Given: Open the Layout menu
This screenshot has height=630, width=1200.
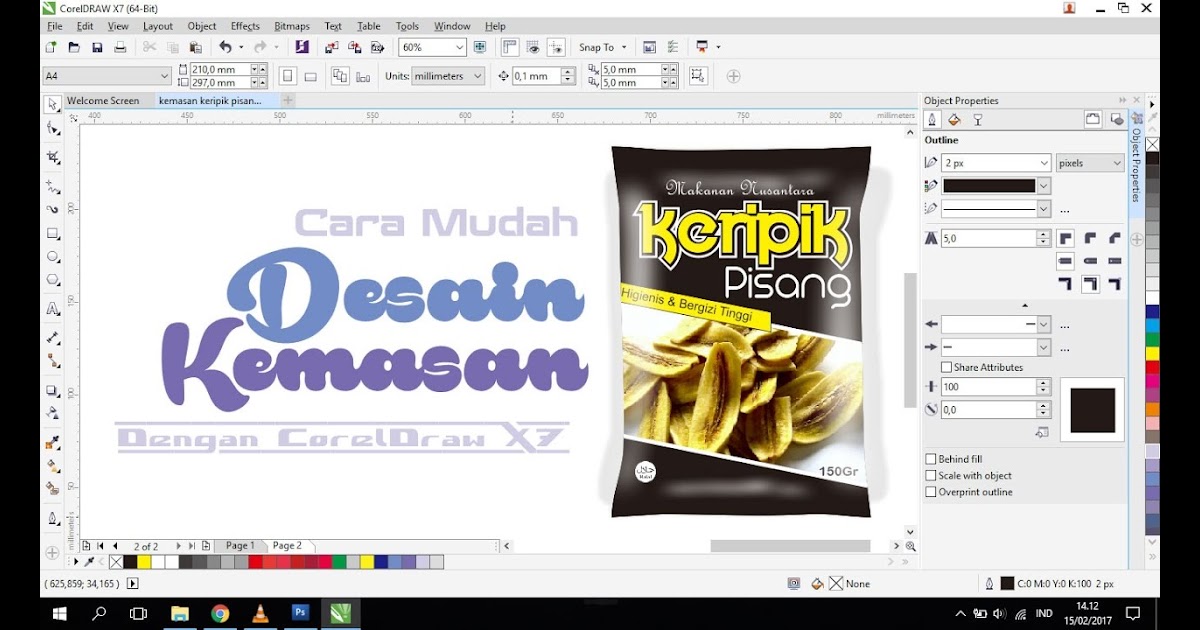Looking at the screenshot, I should [158, 26].
